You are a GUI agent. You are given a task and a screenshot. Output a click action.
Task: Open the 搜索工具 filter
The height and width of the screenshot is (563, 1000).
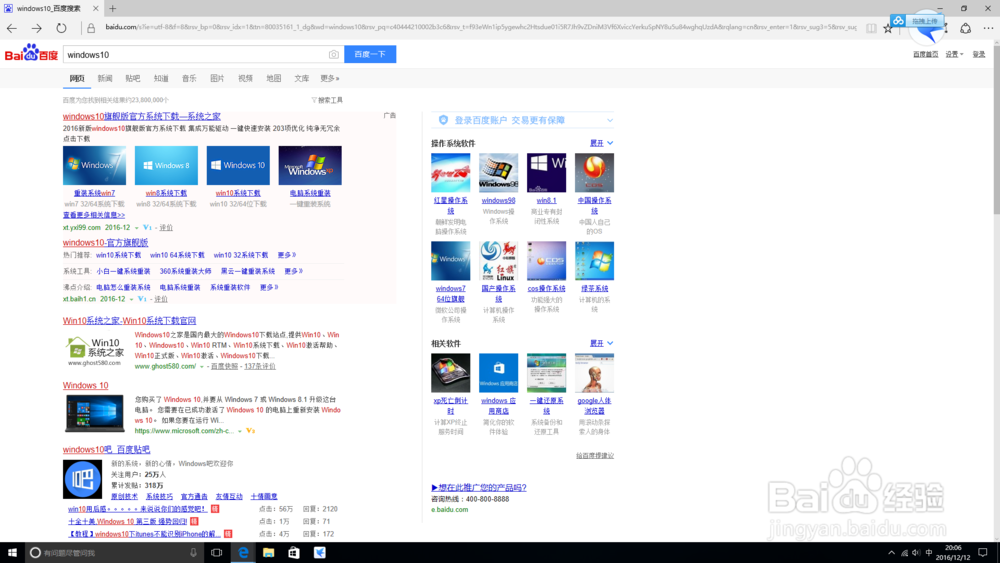click(327, 100)
